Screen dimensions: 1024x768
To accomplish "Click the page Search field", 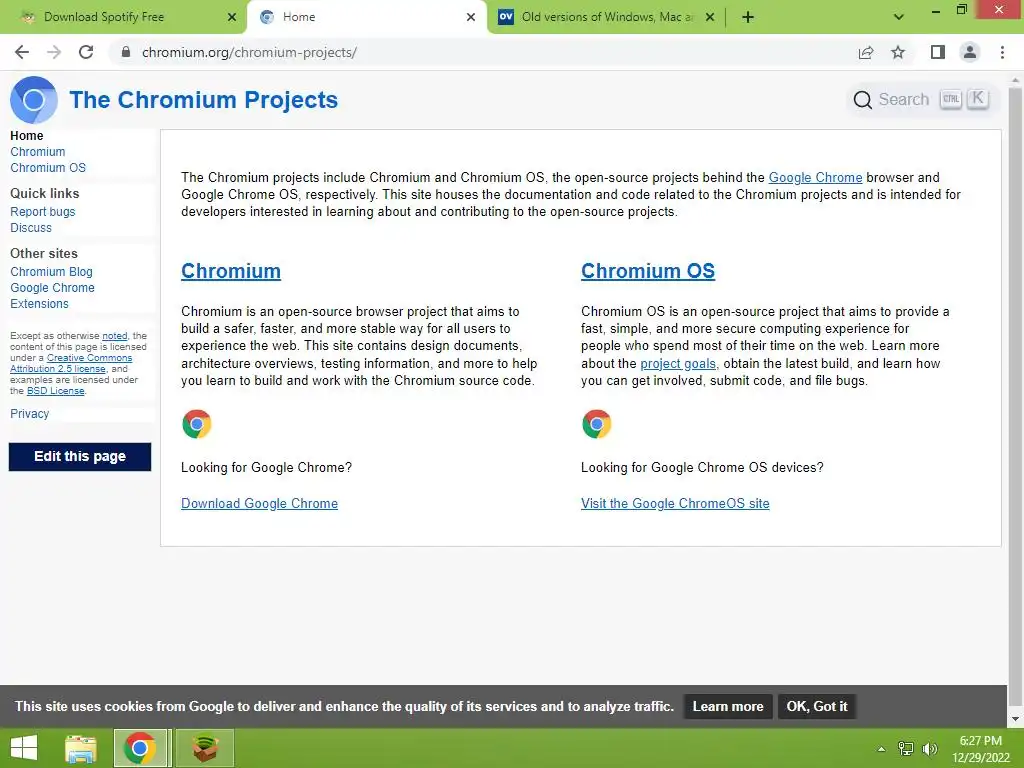I will click(x=921, y=100).
